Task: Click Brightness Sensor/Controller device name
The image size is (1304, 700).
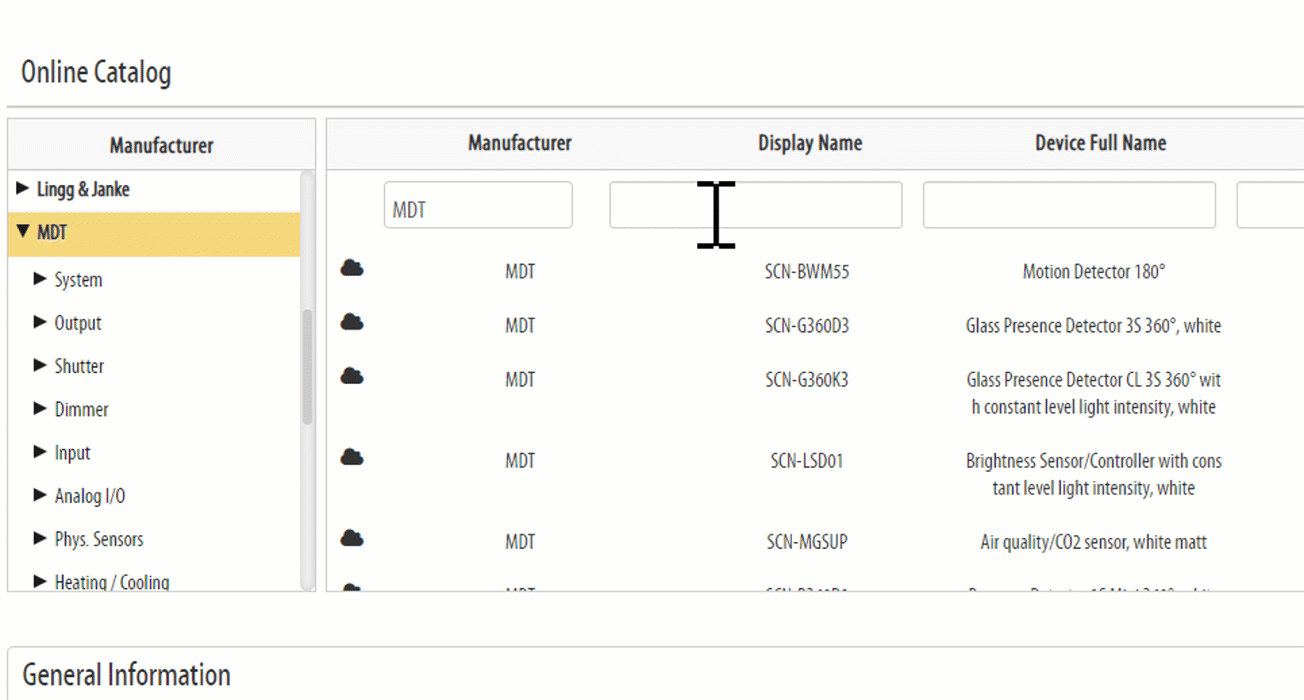Action: coord(1094,474)
